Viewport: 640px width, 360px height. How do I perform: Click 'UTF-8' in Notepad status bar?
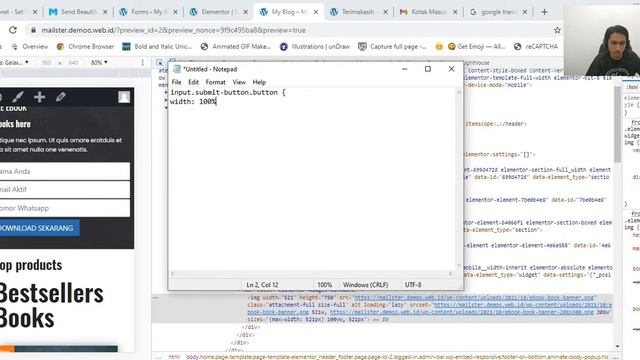(413, 284)
